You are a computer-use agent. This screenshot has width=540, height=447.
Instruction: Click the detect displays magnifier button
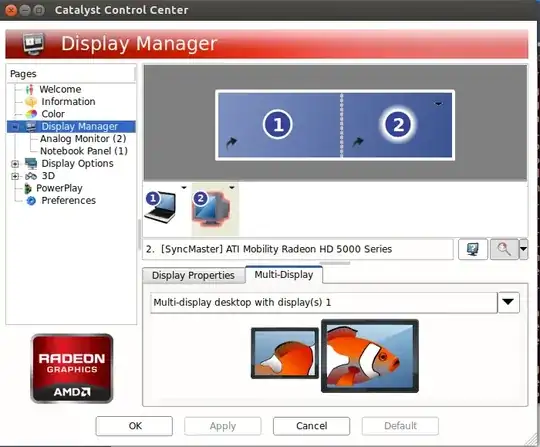point(504,249)
